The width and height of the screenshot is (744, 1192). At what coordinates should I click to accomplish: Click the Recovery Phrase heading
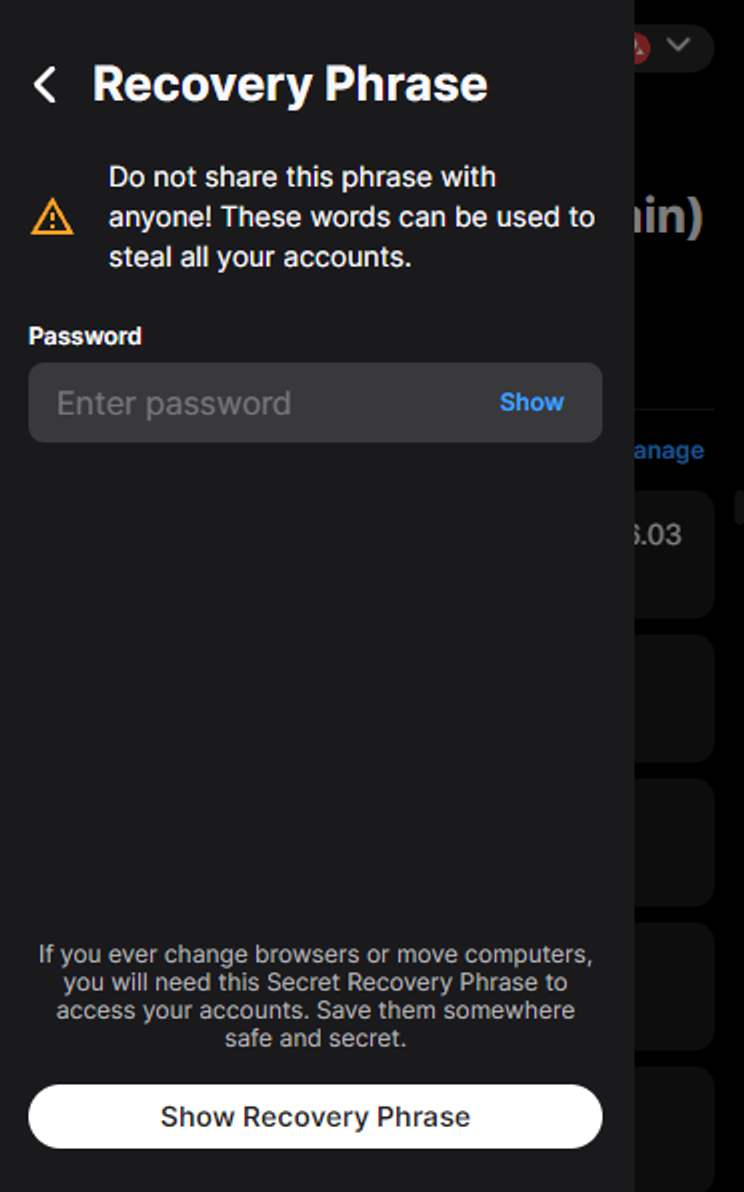pos(290,84)
